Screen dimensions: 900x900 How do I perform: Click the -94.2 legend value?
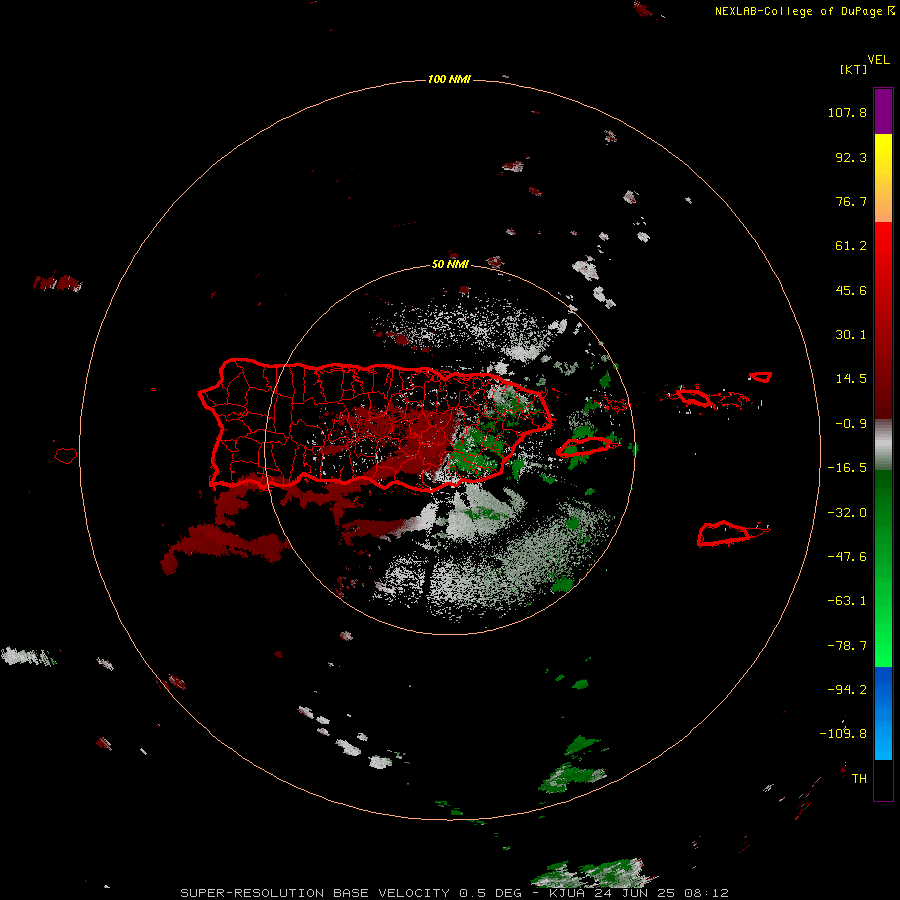(x=847, y=689)
